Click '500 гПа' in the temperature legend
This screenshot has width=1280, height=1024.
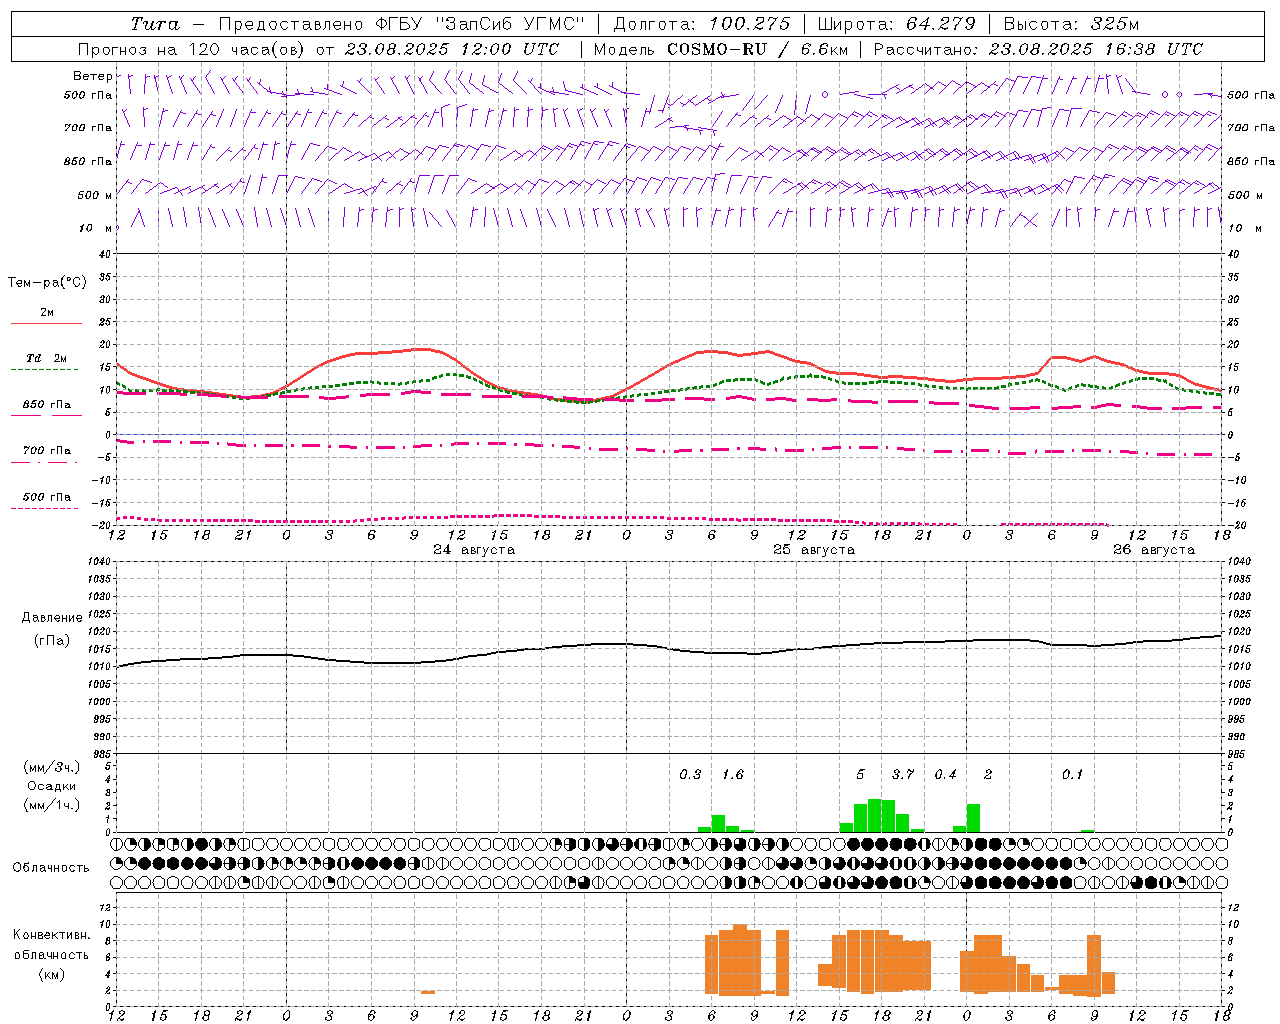tap(47, 497)
